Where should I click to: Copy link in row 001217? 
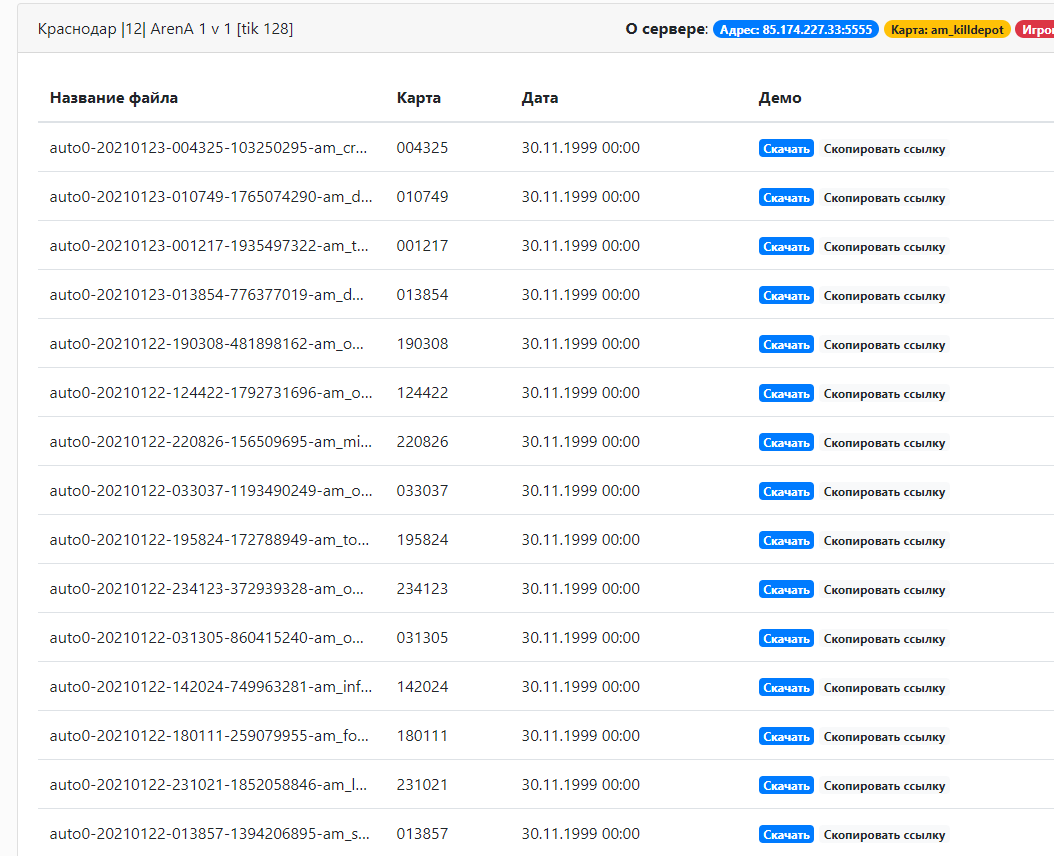click(884, 247)
